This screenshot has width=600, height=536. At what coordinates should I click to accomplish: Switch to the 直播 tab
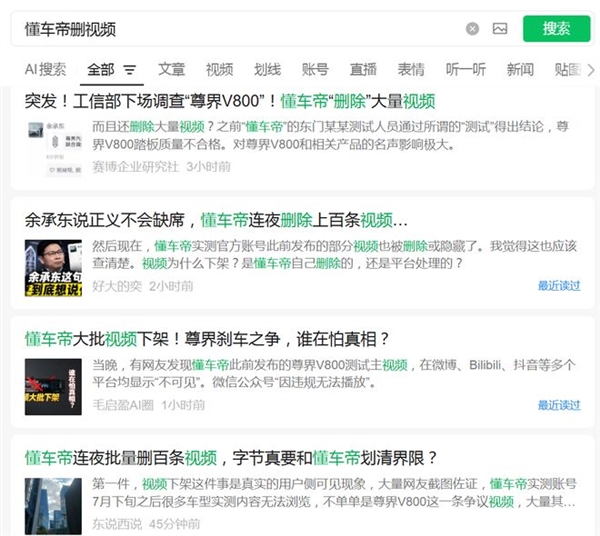pos(363,70)
